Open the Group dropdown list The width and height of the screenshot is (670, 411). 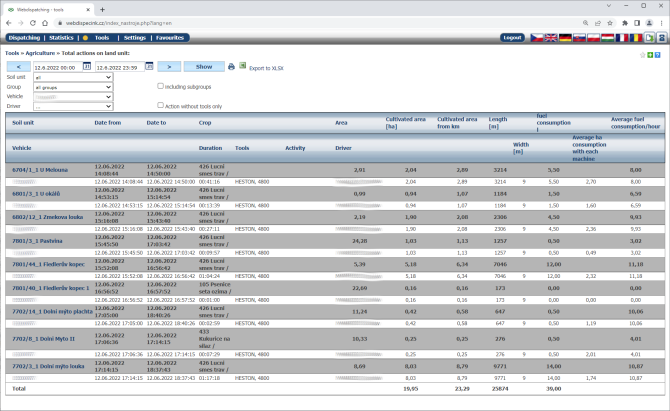(72, 86)
